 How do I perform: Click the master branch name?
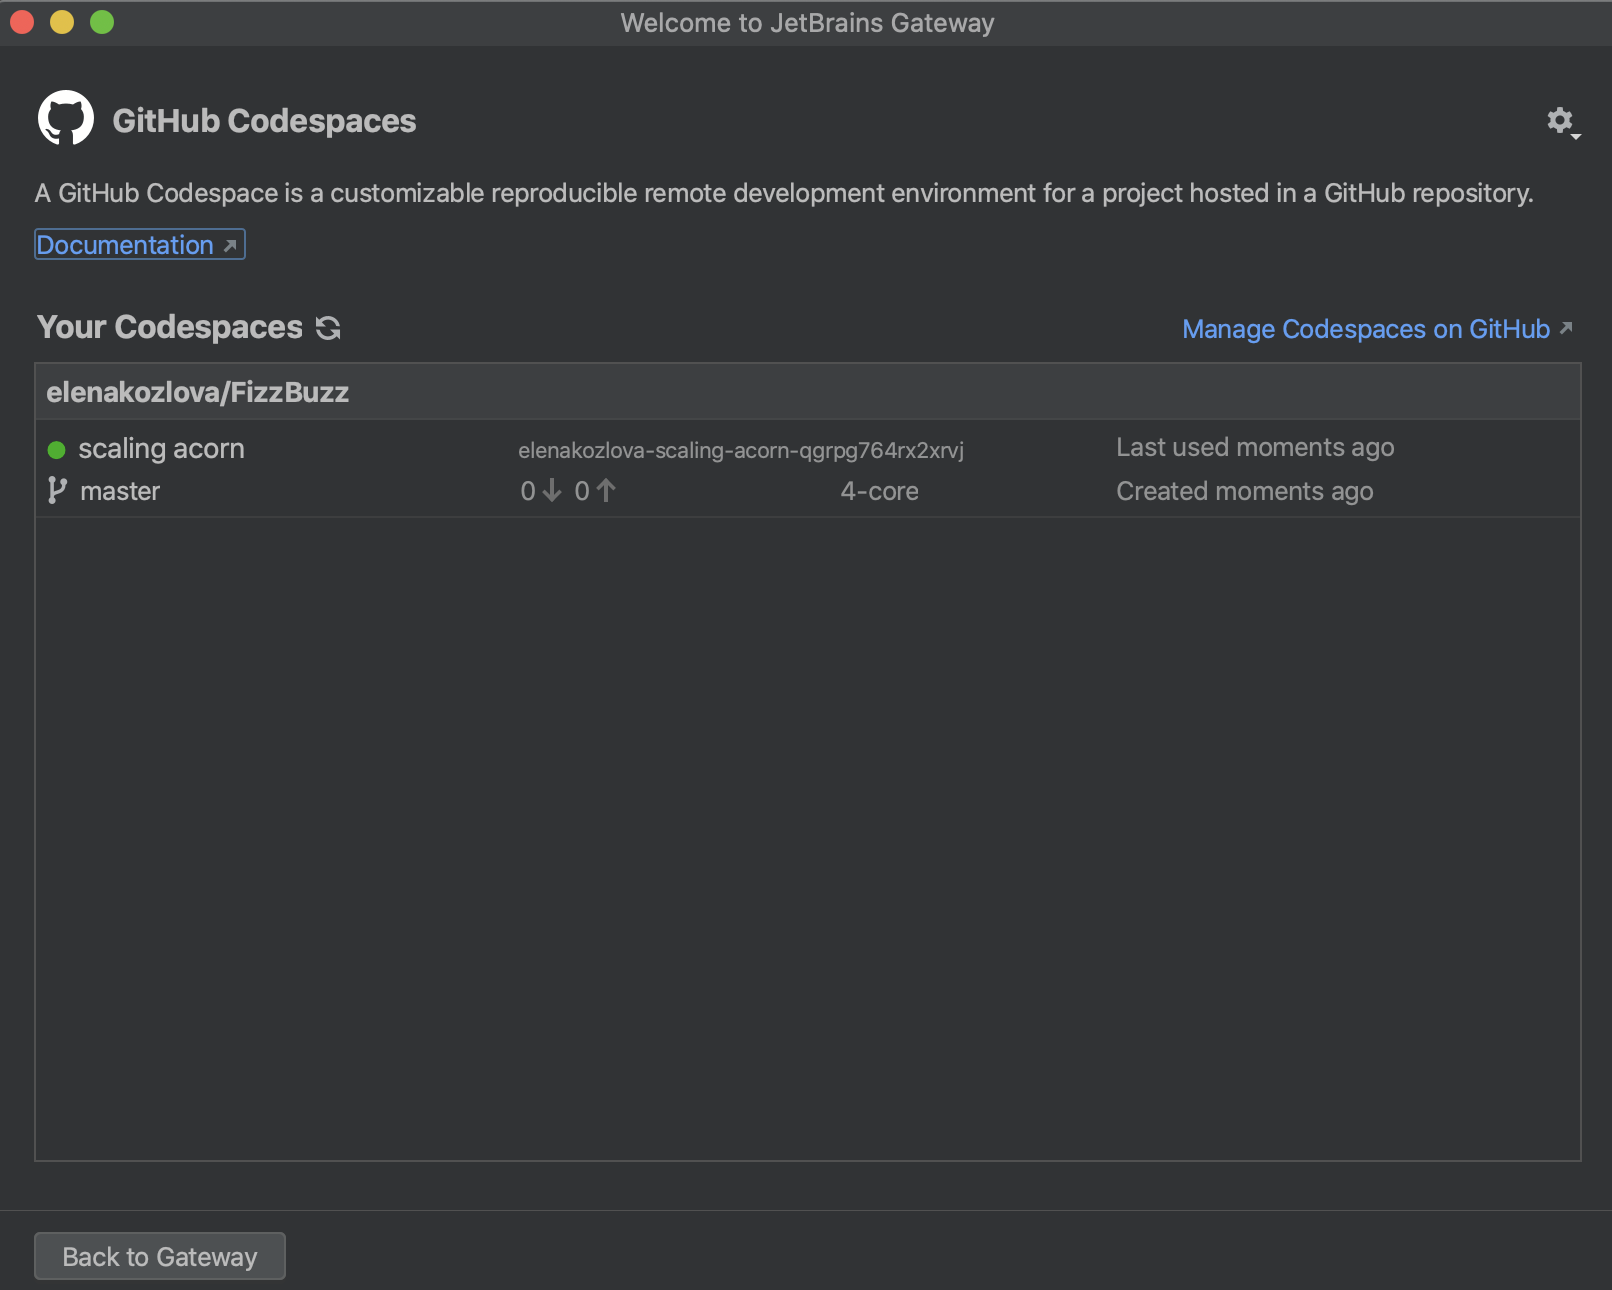pos(120,491)
